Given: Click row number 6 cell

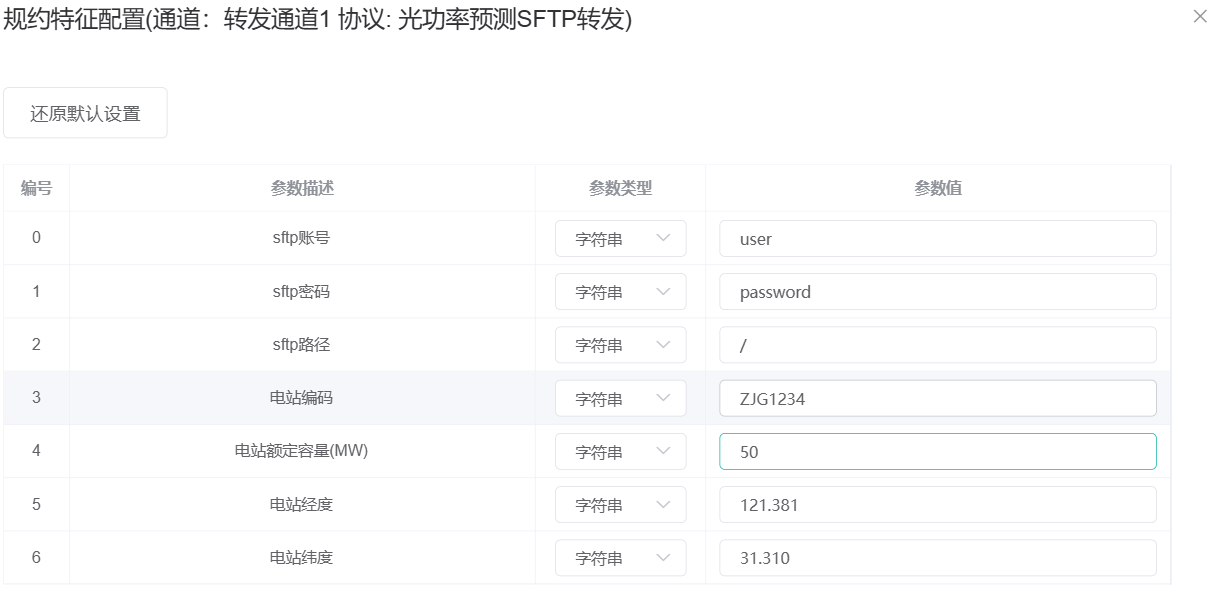Looking at the screenshot, I should point(36,557).
